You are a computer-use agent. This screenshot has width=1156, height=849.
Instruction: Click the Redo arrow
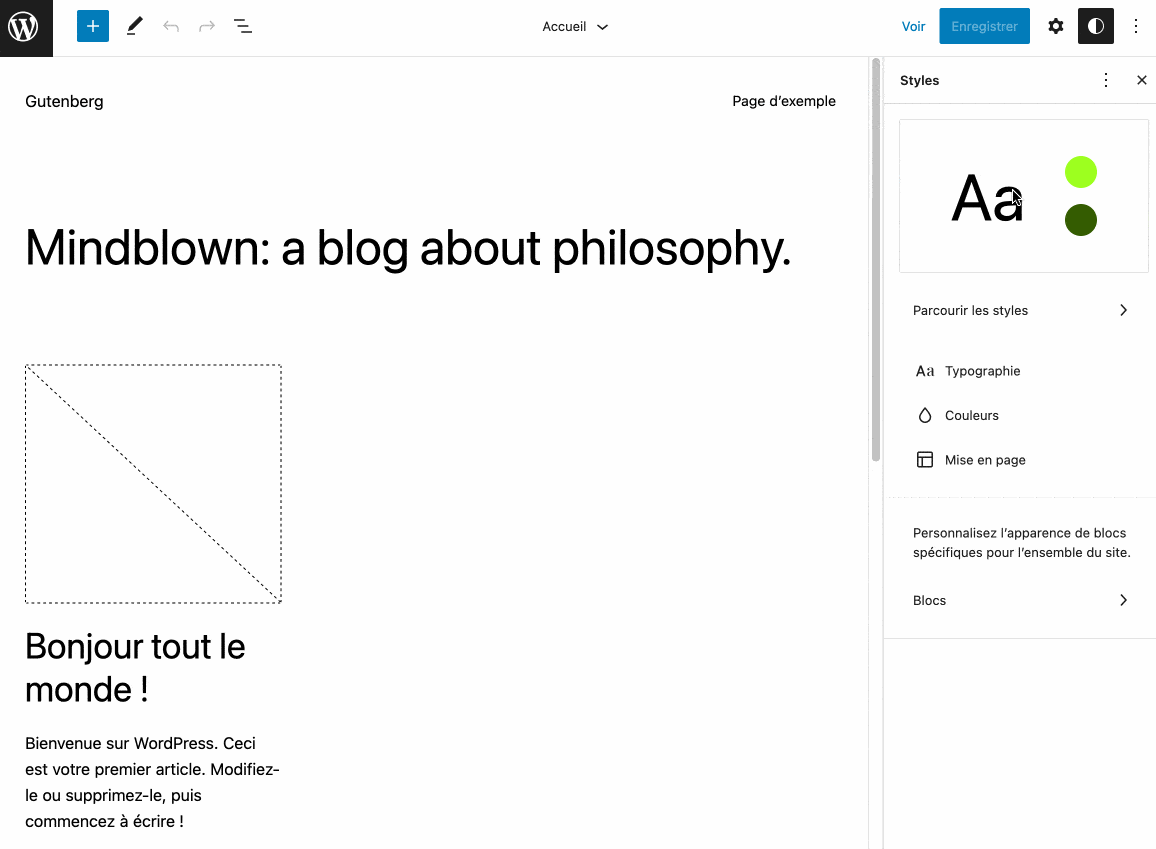(x=207, y=27)
